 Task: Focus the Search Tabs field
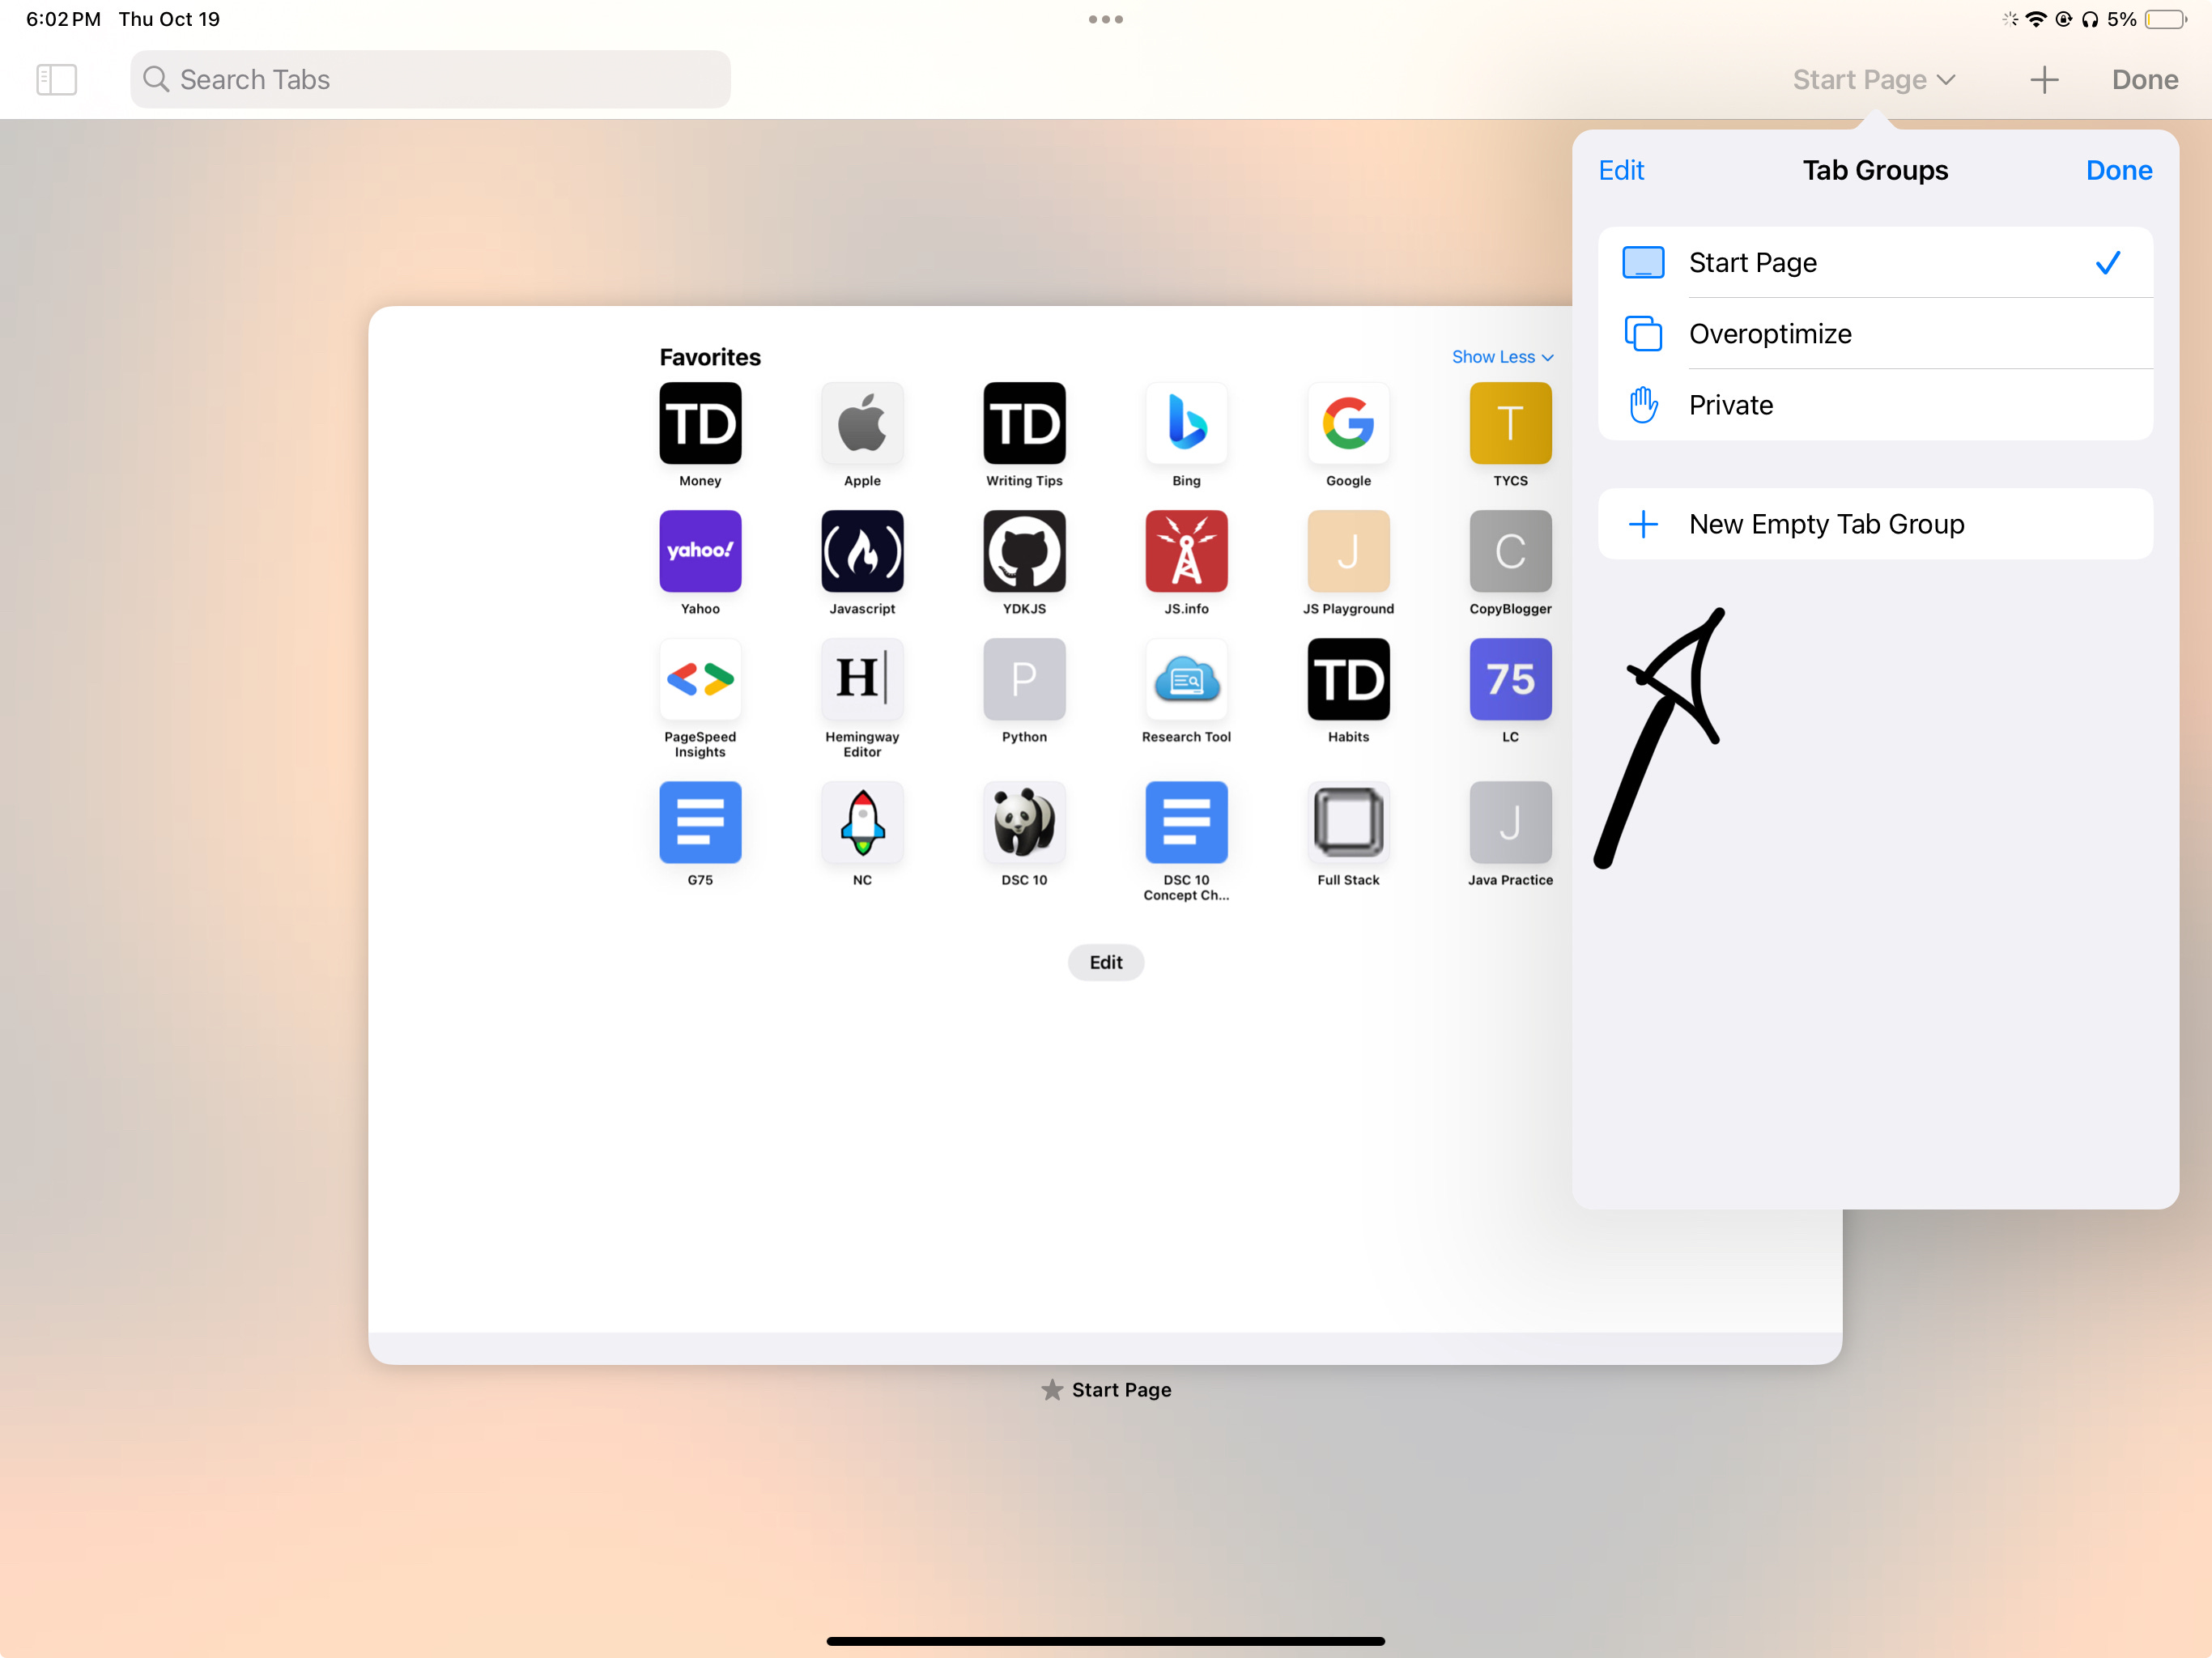(430, 79)
